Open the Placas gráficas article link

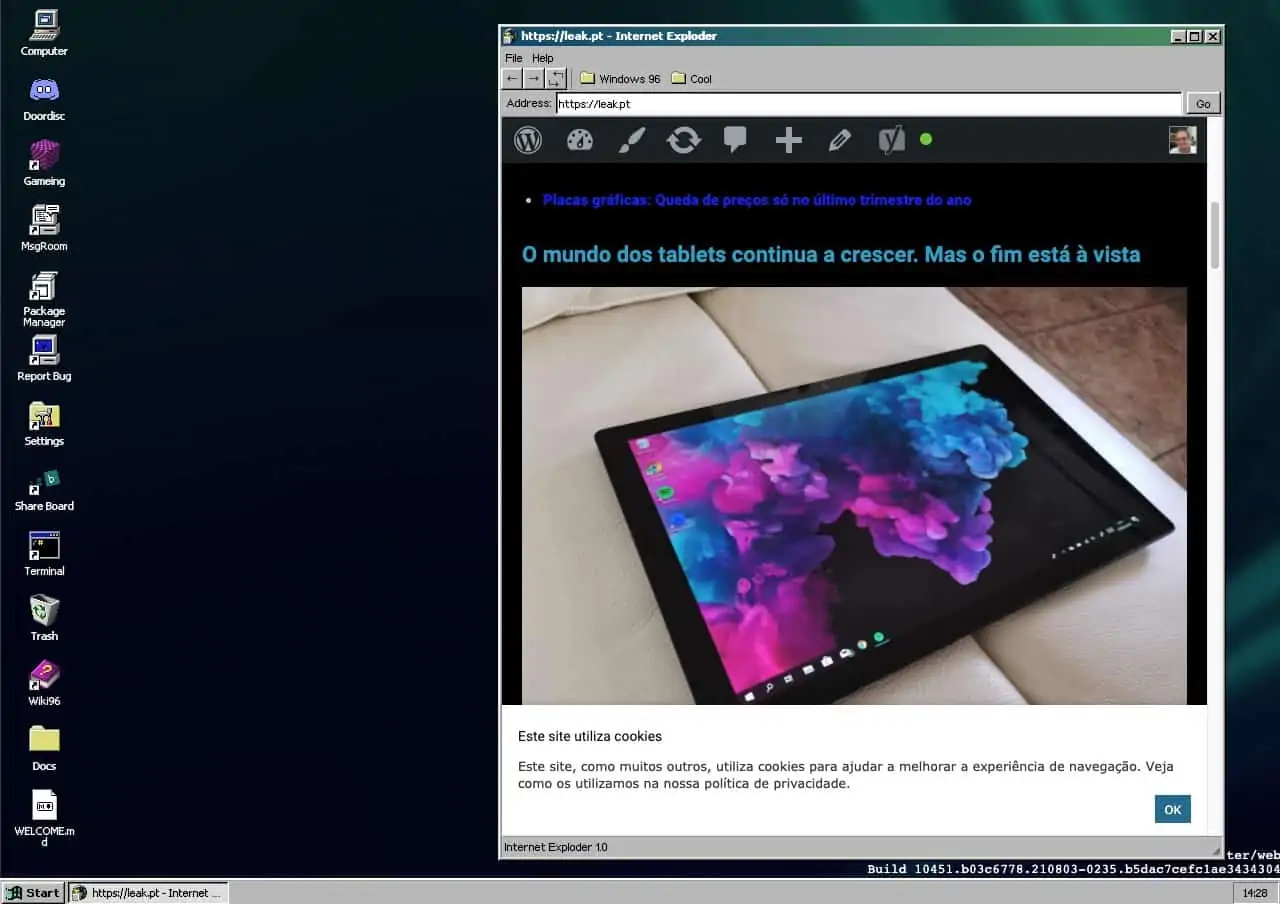pos(756,200)
